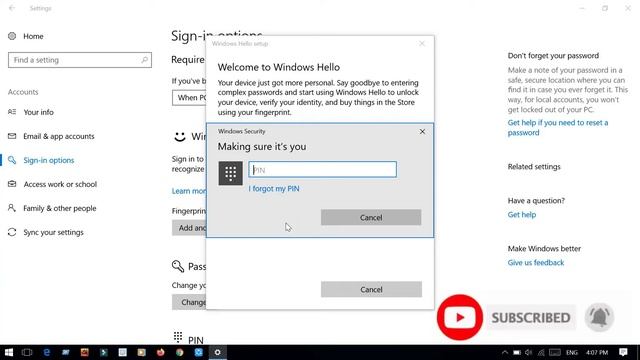This screenshot has width=640, height=360.
Task: Click the Have a question? heading
Action: 536,201
